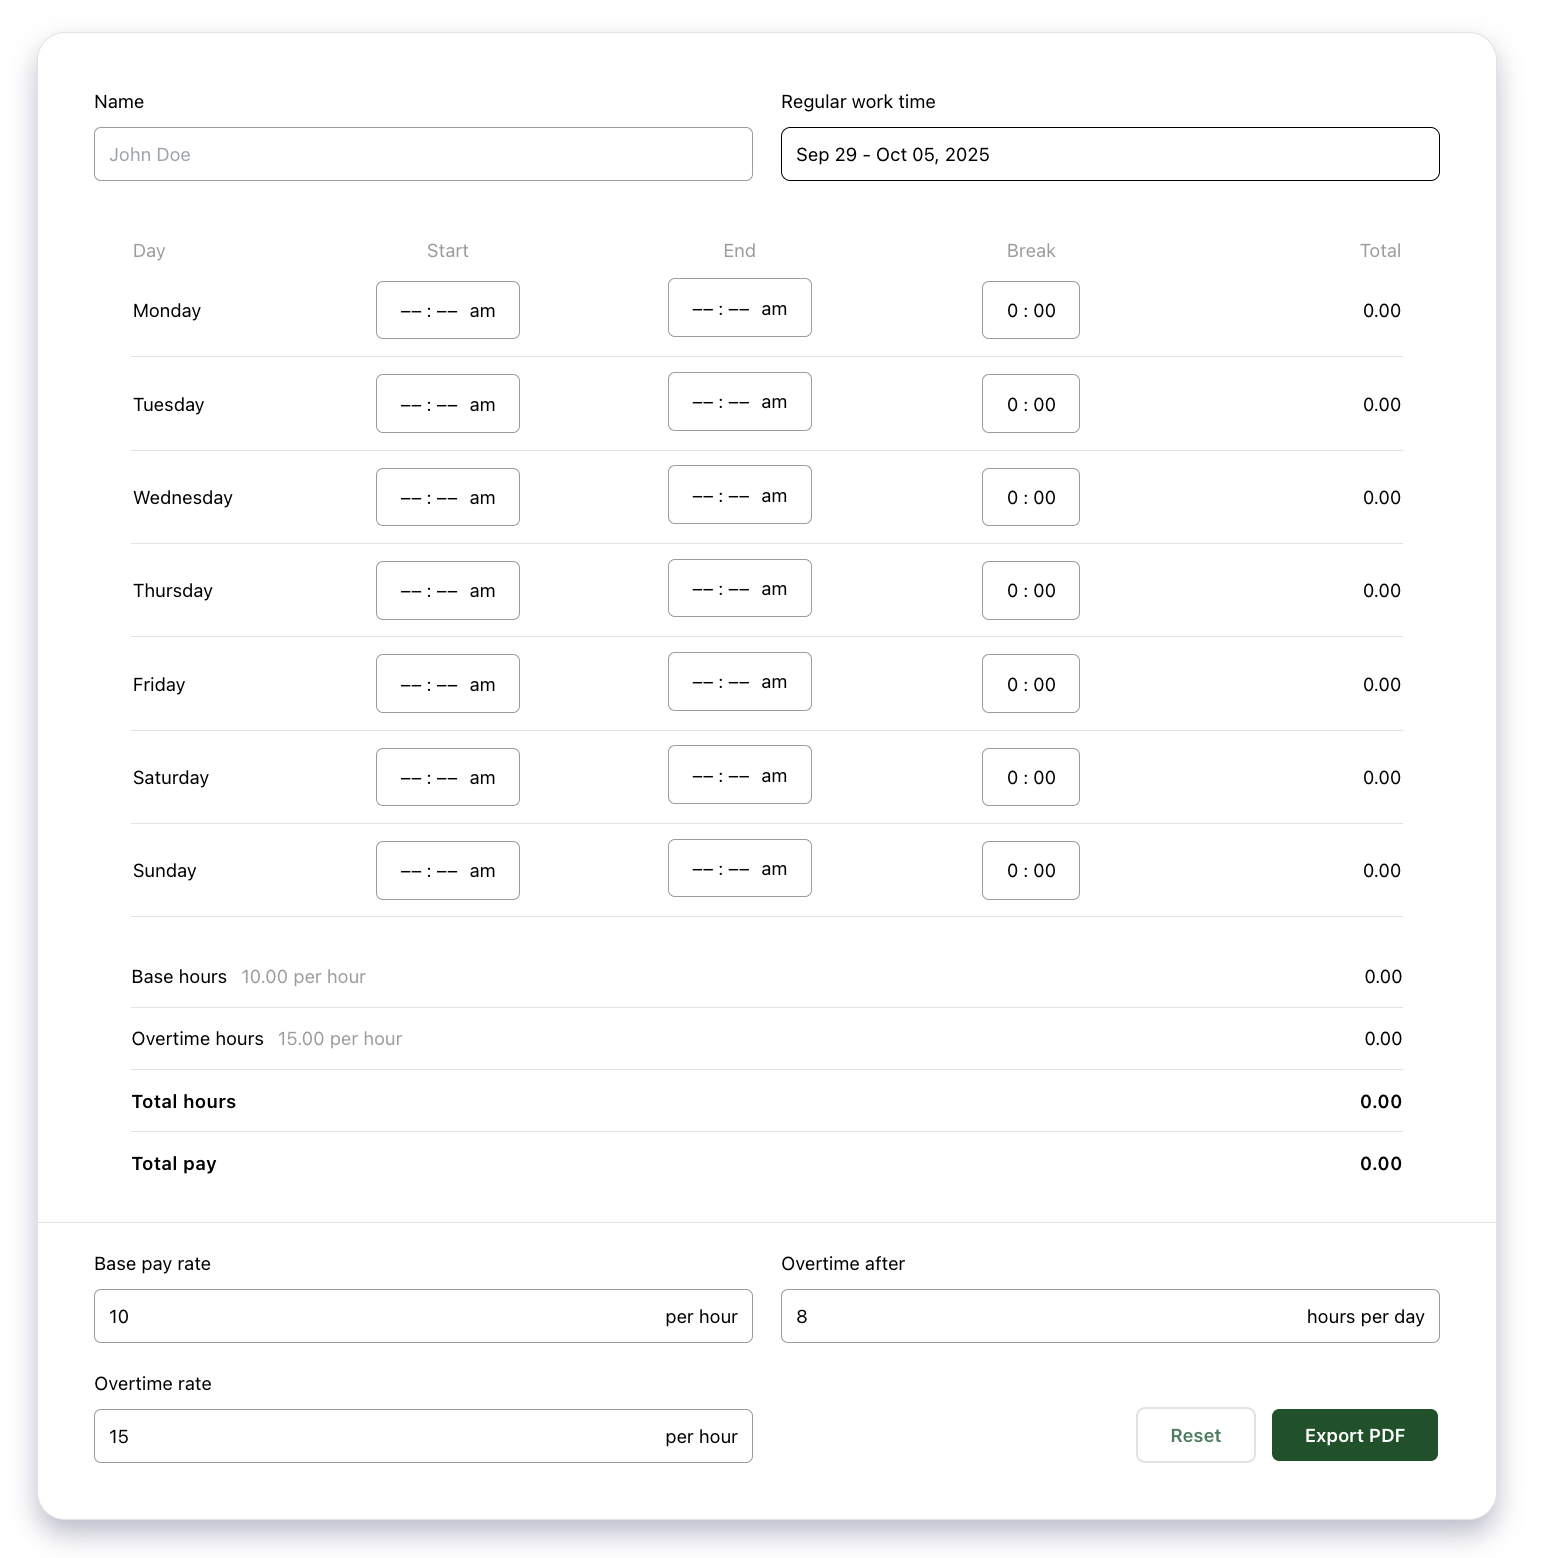Click Friday start time field

click(x=447, y=684)
